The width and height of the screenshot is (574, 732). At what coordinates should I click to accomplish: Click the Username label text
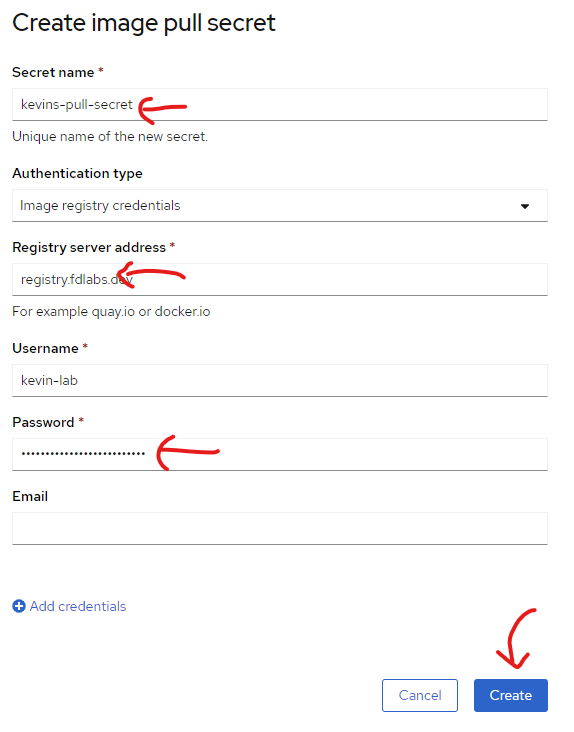click(x=45, y=348)
